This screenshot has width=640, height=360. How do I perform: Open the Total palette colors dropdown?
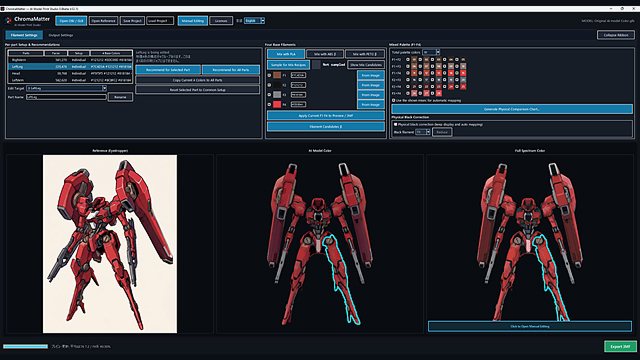[431, 52]
